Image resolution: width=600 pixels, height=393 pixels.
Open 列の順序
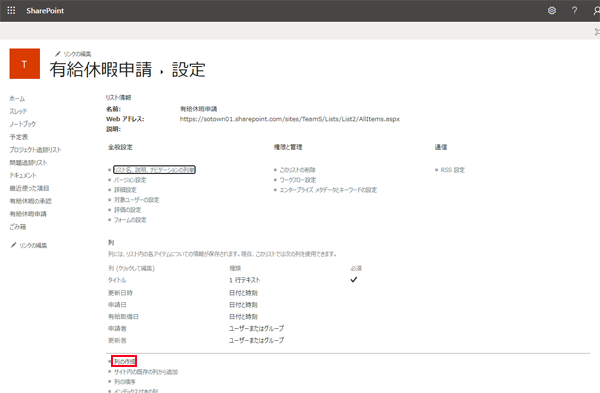click(x=125, y=382)
